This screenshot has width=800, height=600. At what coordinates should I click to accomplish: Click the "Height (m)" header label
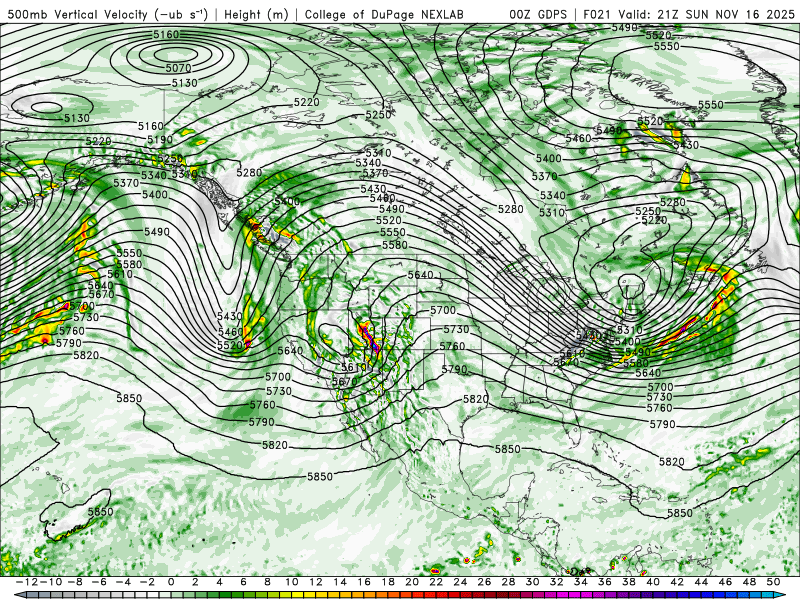coord(256,14)
